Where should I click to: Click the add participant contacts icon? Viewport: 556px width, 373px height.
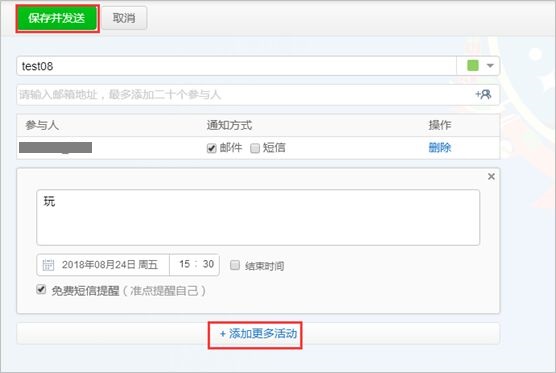coord(483,94)
